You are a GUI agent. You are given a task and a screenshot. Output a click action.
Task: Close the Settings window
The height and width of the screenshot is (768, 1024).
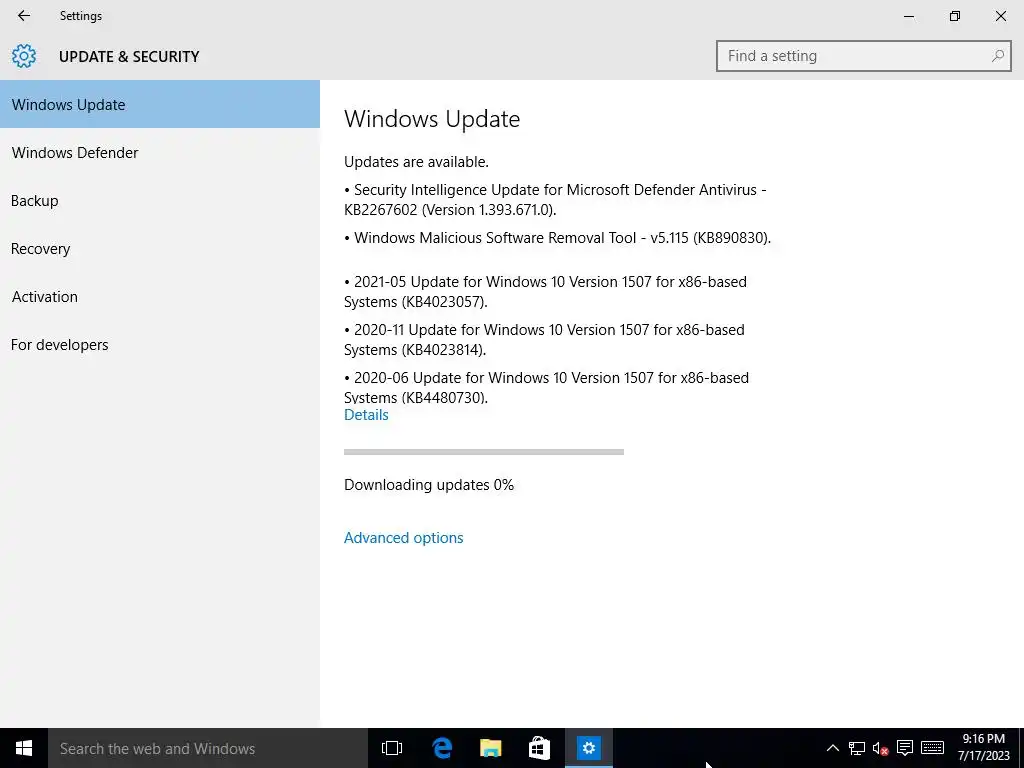pos(1000,16)
